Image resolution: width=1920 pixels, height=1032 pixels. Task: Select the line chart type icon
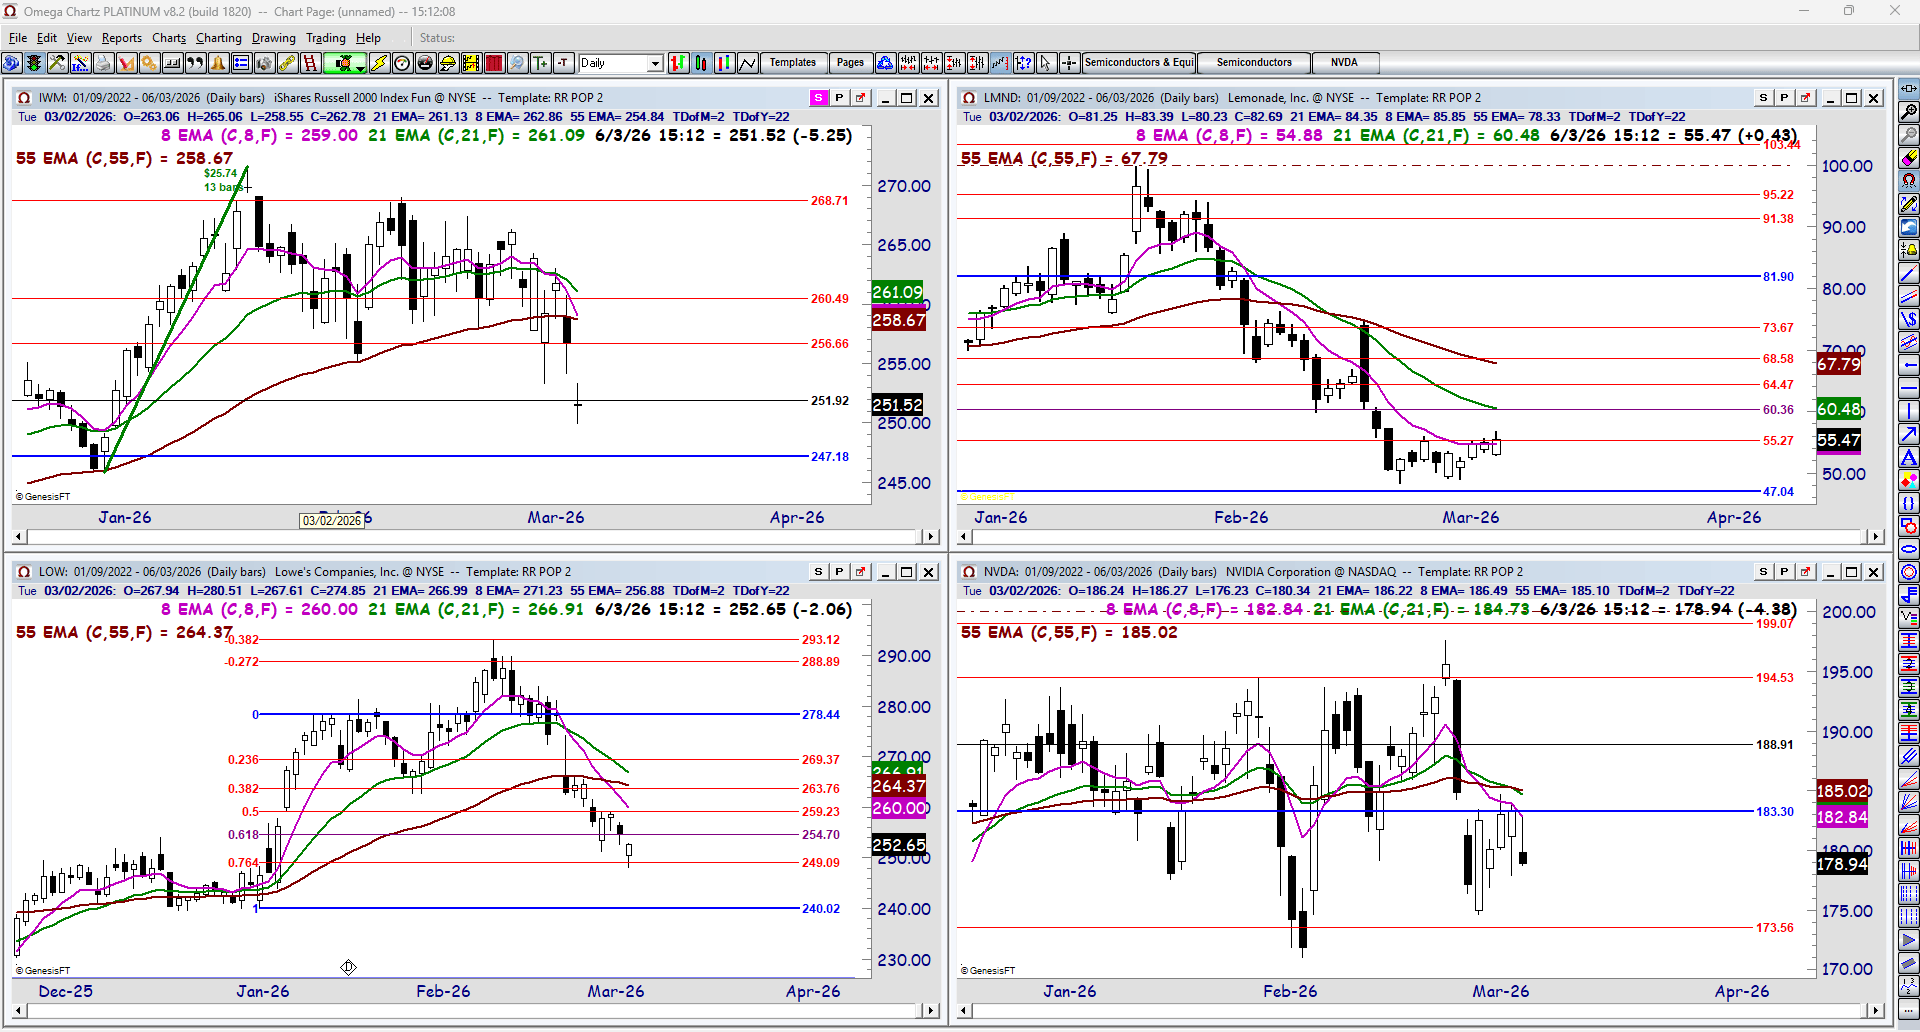[748, 63]
